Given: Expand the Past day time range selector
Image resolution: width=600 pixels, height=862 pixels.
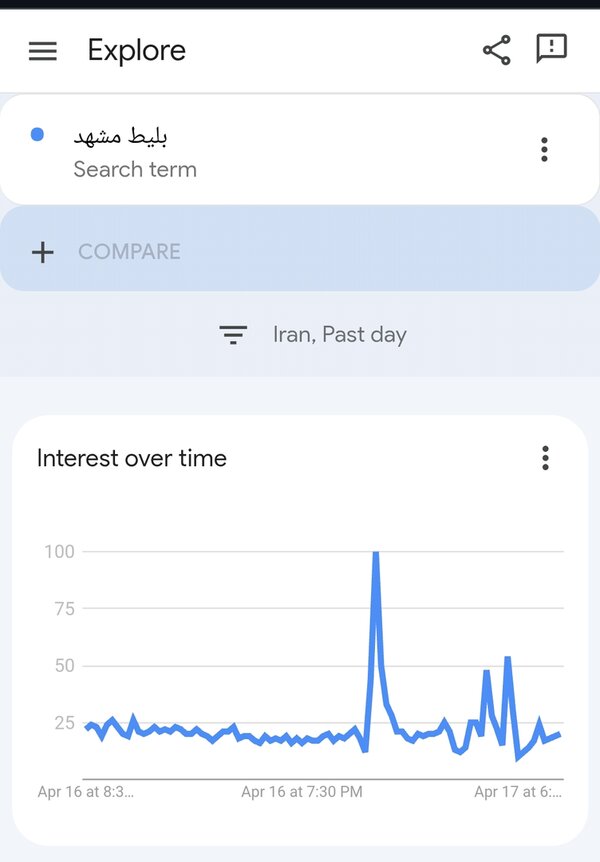Looking at the screenshot, I should (x=366, y=334).
